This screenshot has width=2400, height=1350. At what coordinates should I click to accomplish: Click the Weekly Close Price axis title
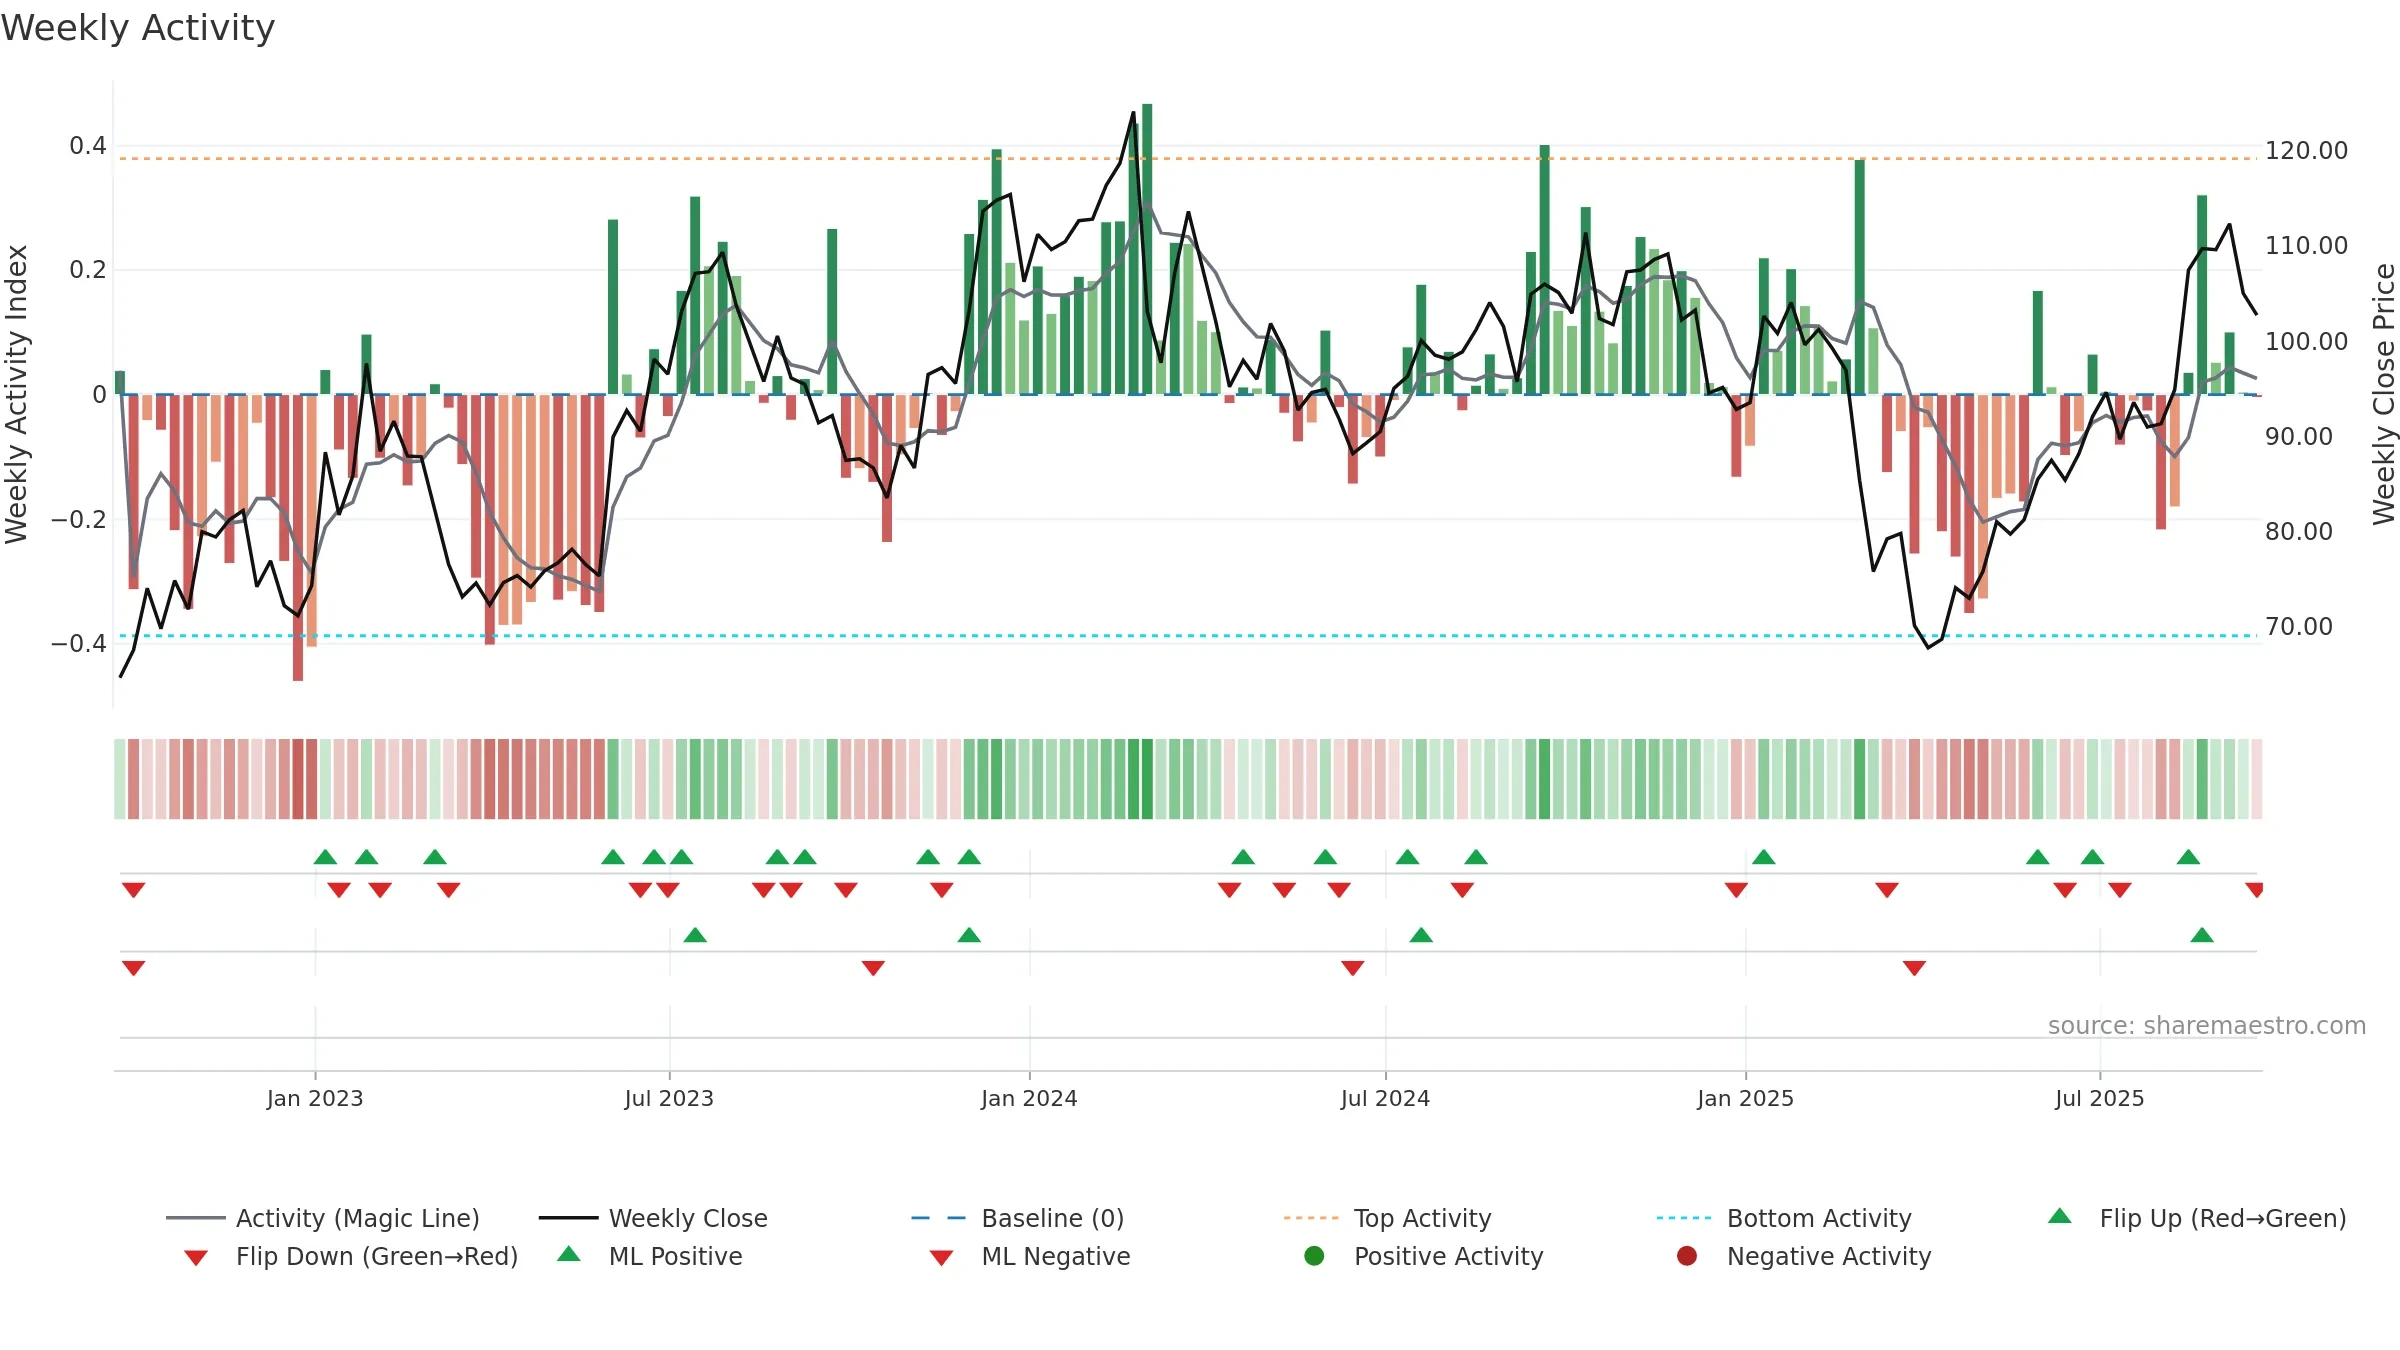pos(2384,395)
